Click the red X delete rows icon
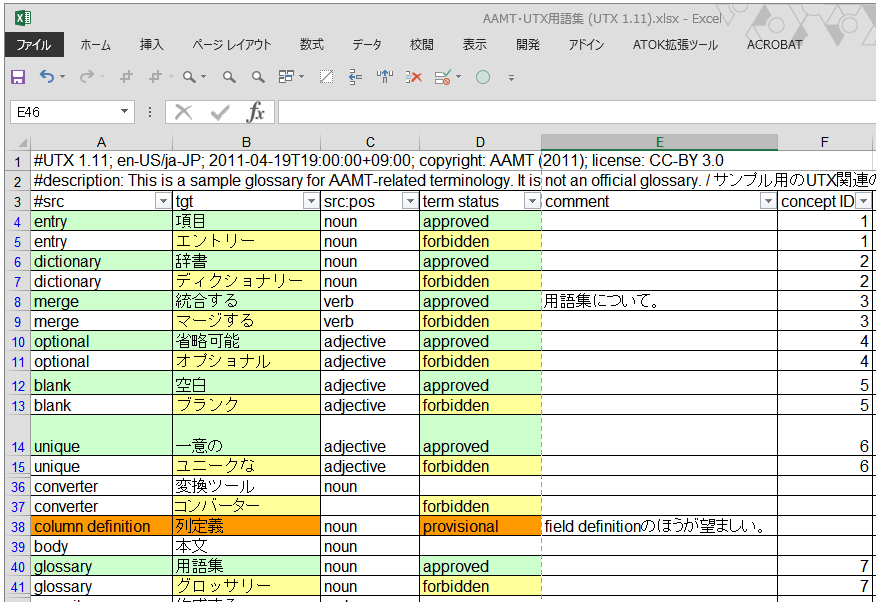Viewport: 876px width, 602px height. tap(414, 77)
